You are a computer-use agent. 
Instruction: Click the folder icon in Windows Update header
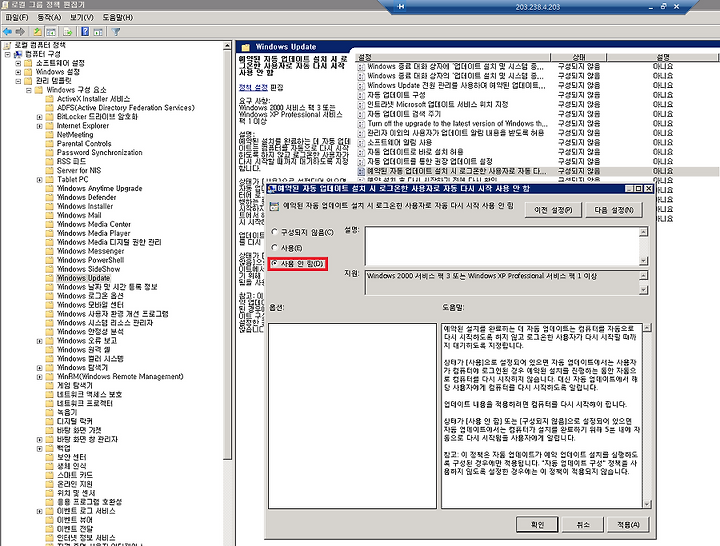[246, 47]
